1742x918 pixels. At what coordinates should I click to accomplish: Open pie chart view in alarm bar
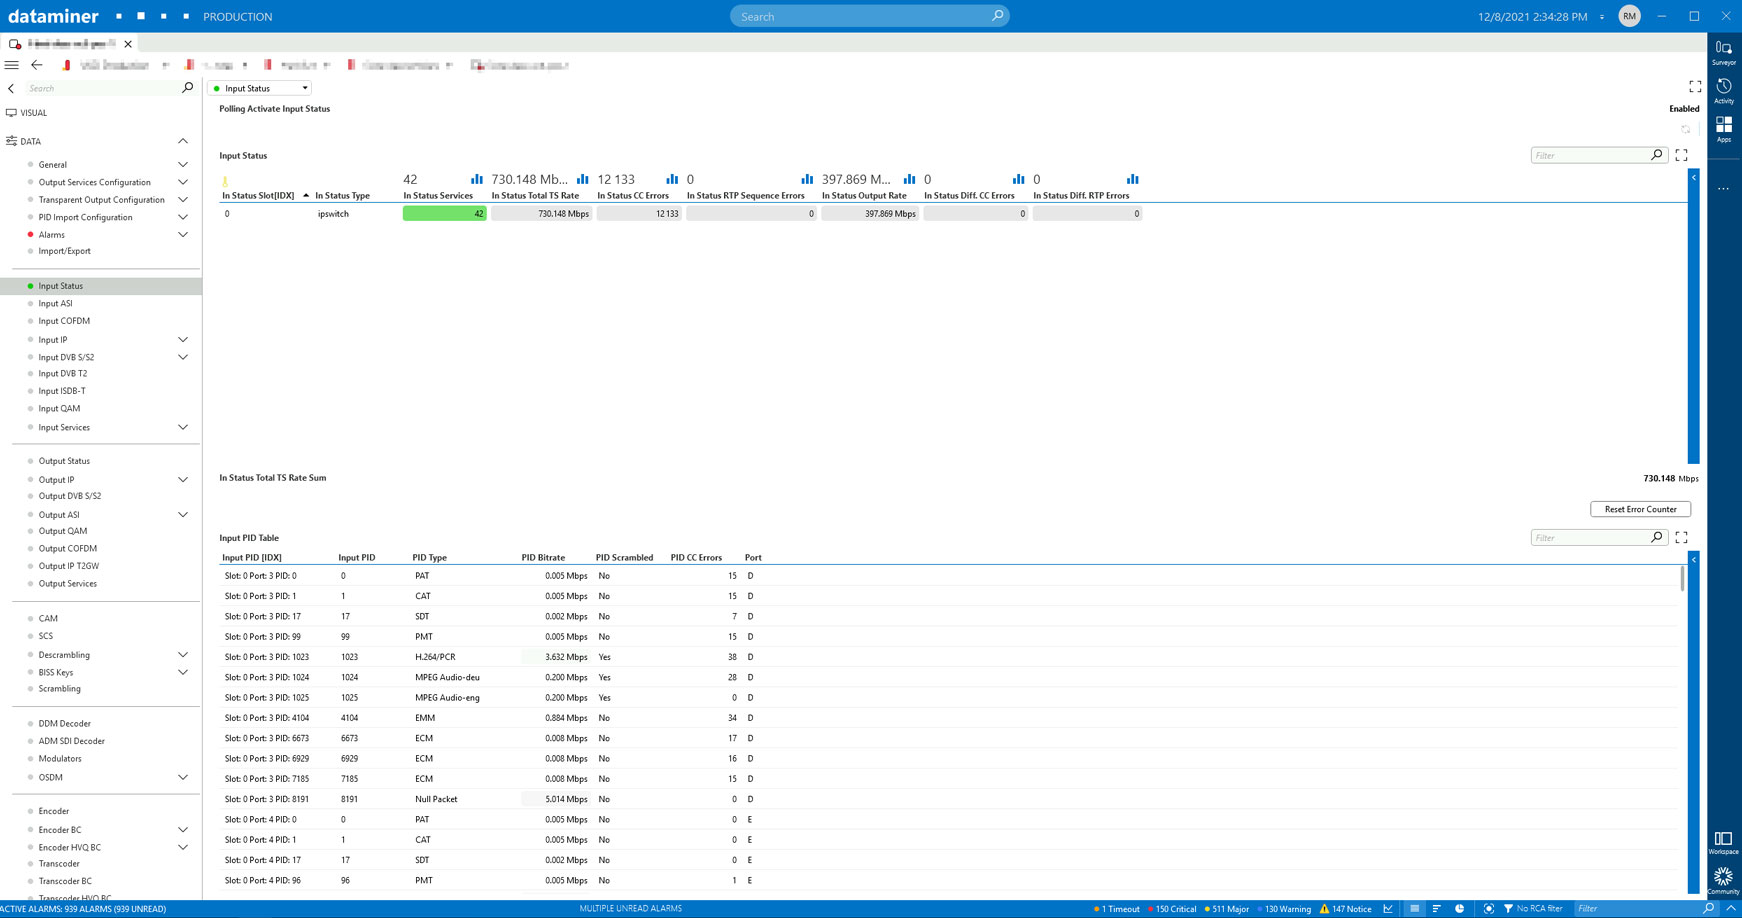1460,909
